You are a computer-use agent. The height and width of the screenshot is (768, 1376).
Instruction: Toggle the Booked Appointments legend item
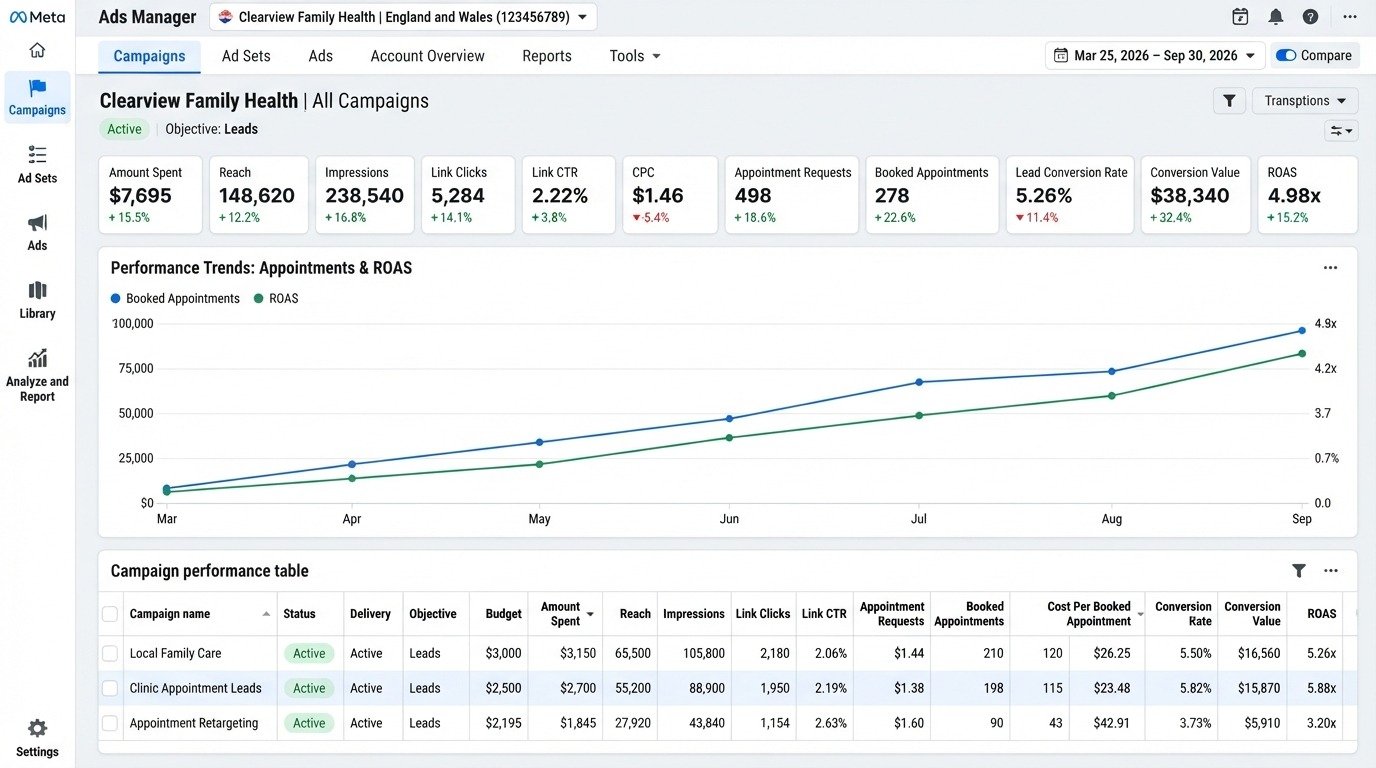pos(175,299)
